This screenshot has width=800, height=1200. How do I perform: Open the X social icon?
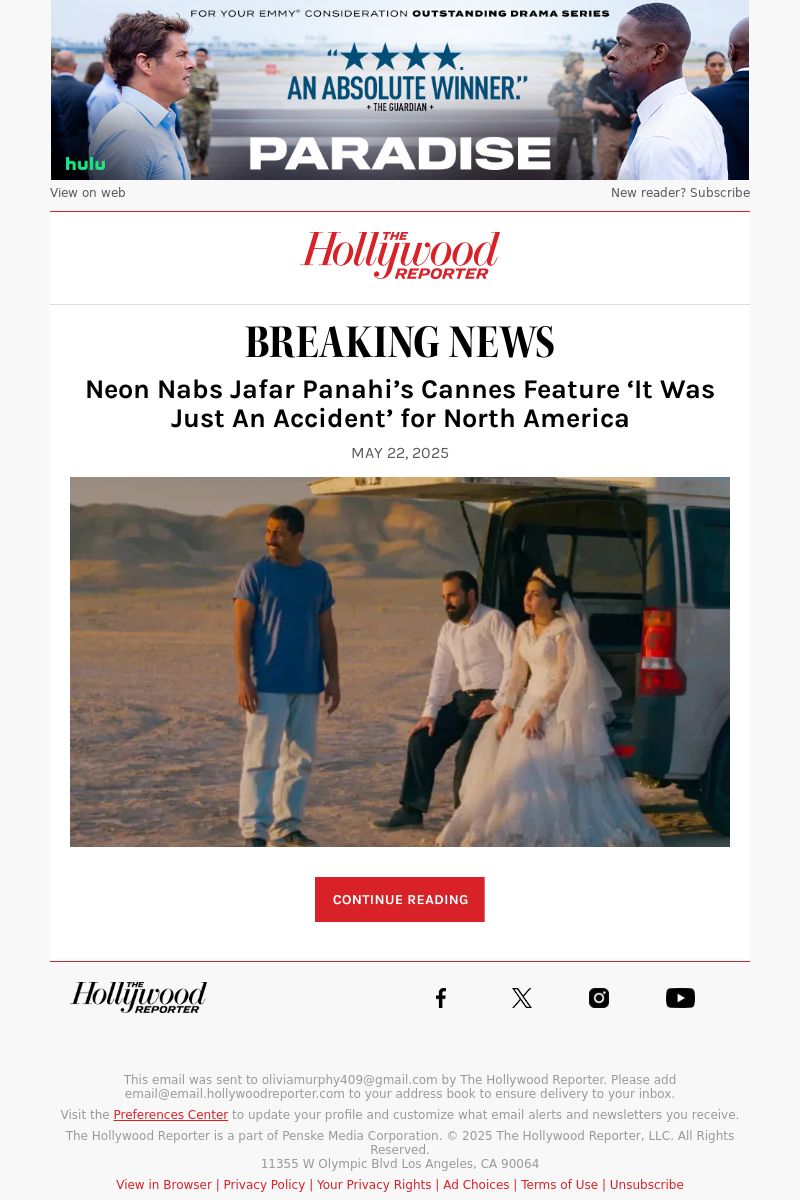pyautogui.click(x=521, y=998)
